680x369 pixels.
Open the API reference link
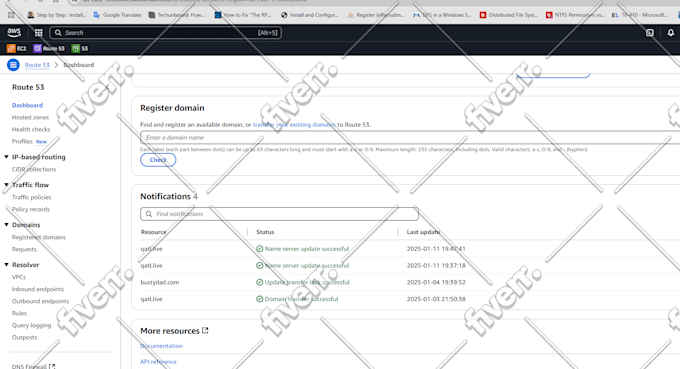click(x=158, y=362)
